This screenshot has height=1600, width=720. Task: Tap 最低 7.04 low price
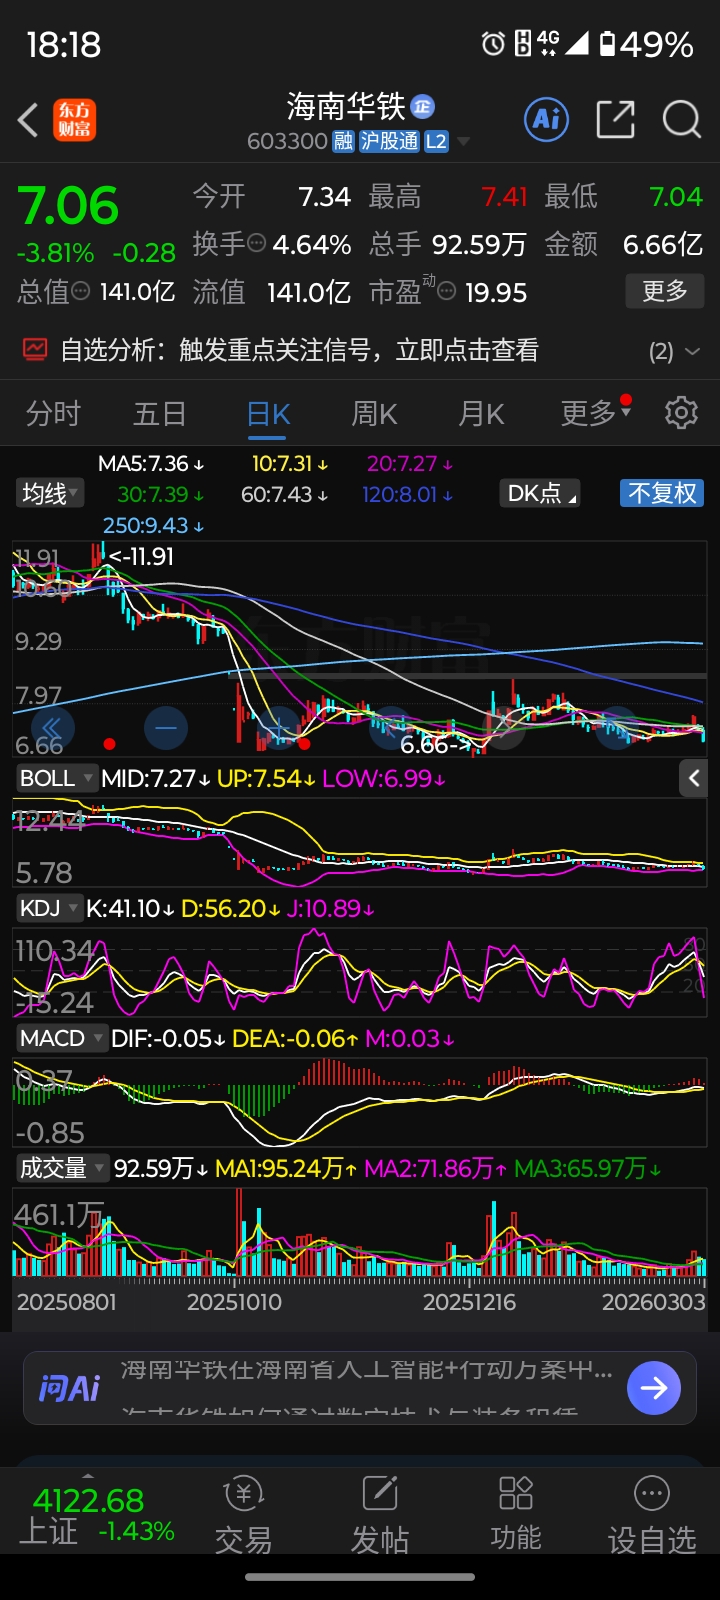coord(624,196)
